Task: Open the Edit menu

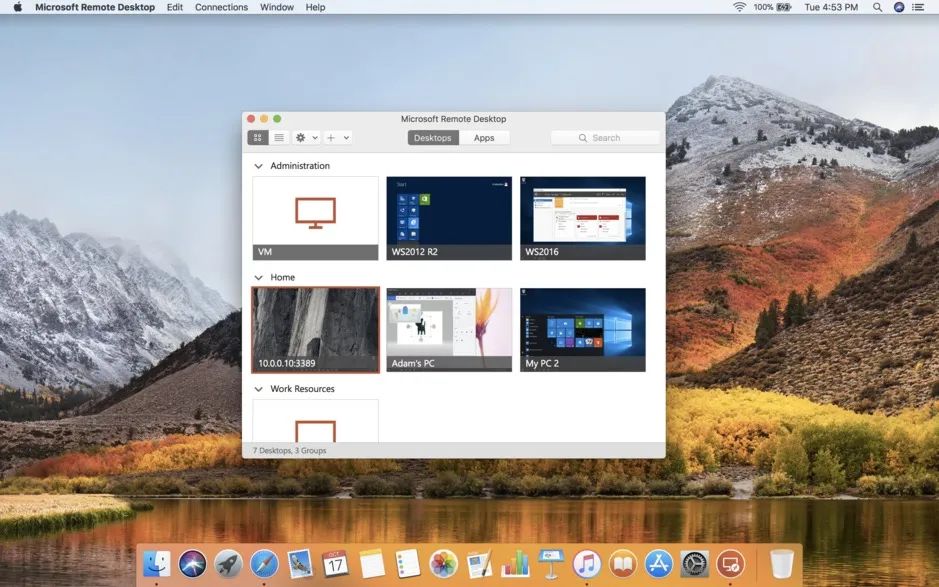Action: 175,7
